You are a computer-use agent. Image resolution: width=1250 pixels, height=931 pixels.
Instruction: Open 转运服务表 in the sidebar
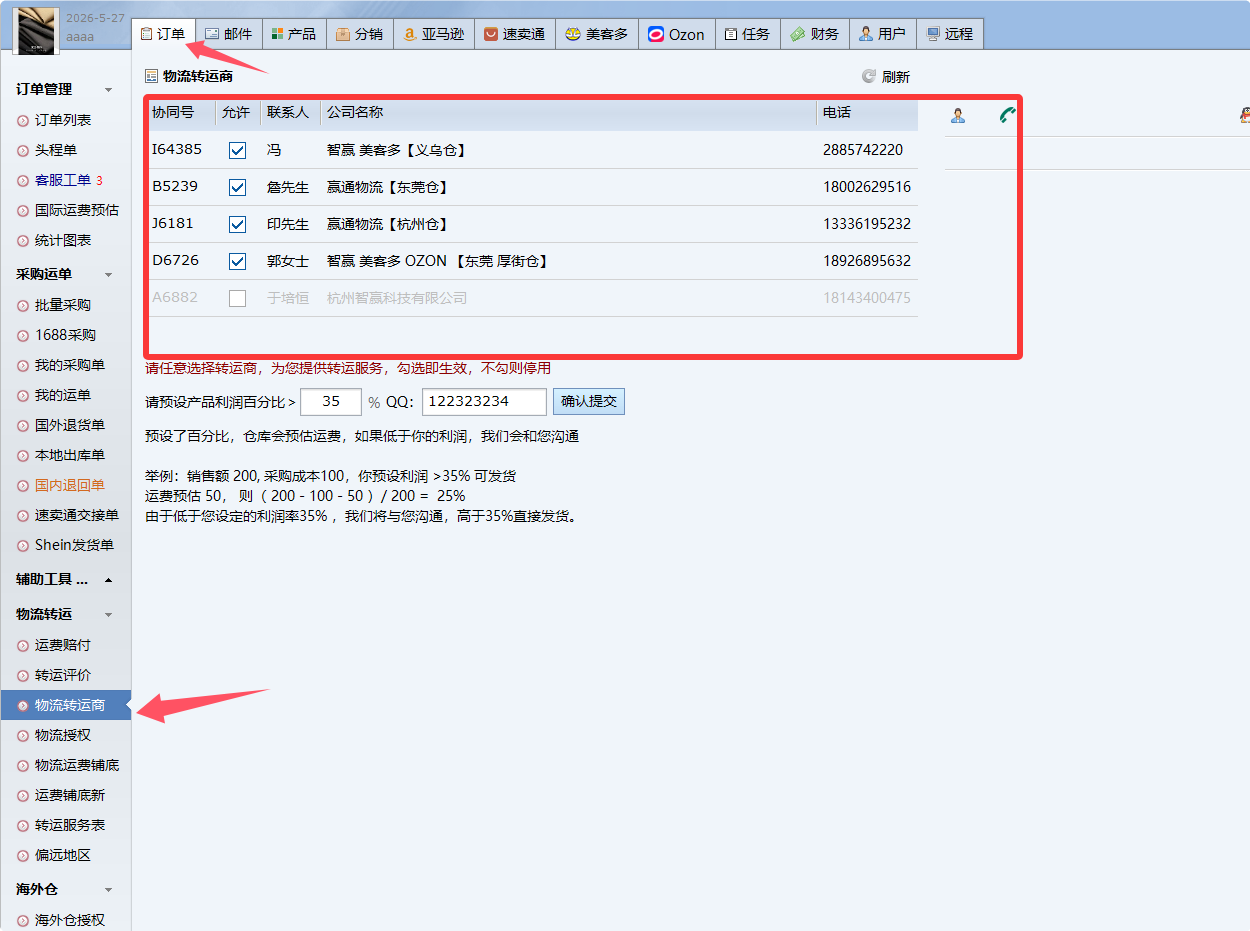pyautogui.click(x=70, y=825)
